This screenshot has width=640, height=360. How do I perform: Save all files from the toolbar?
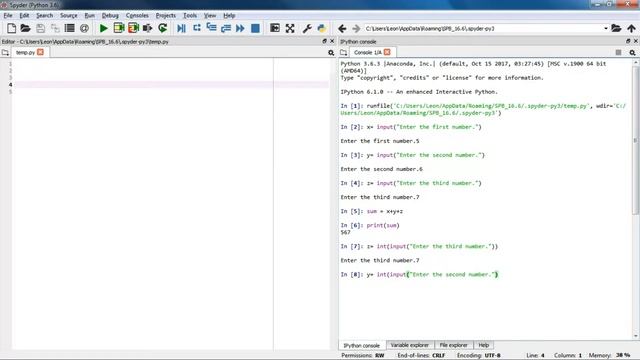click(x=55, y=28)
